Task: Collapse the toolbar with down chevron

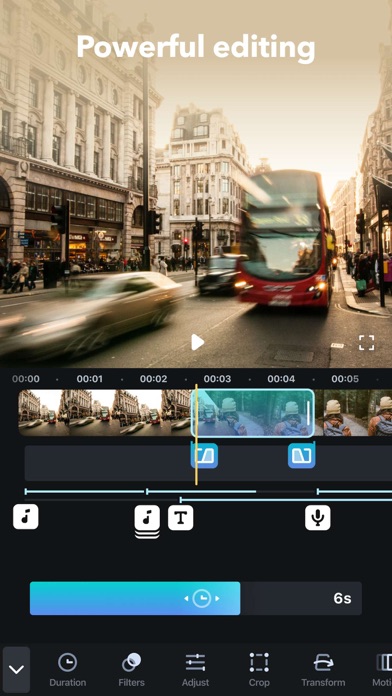Action: pos(16,669)
